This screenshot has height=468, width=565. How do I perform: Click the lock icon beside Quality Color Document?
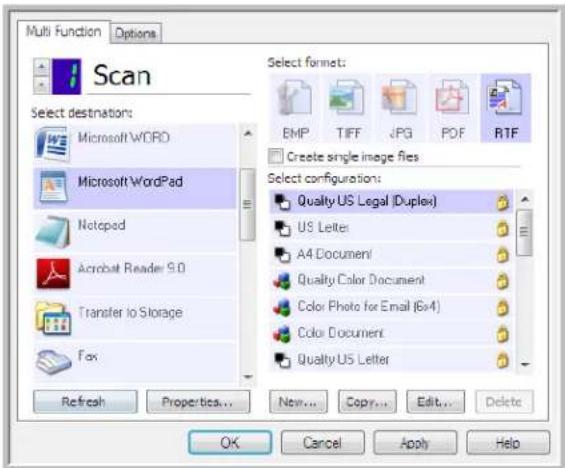click(503, 281)
